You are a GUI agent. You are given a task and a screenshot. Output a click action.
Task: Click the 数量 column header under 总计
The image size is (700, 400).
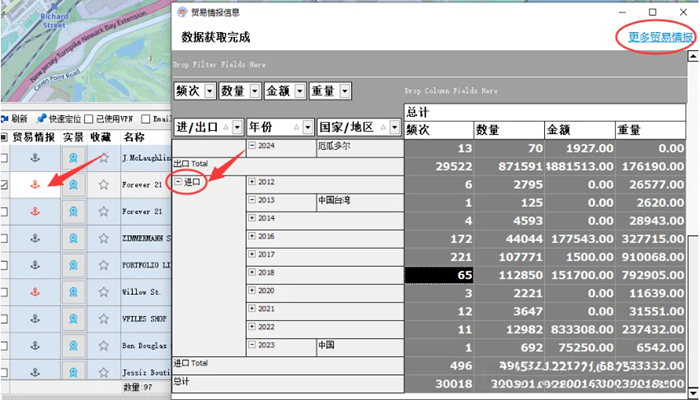pos(509,130)
